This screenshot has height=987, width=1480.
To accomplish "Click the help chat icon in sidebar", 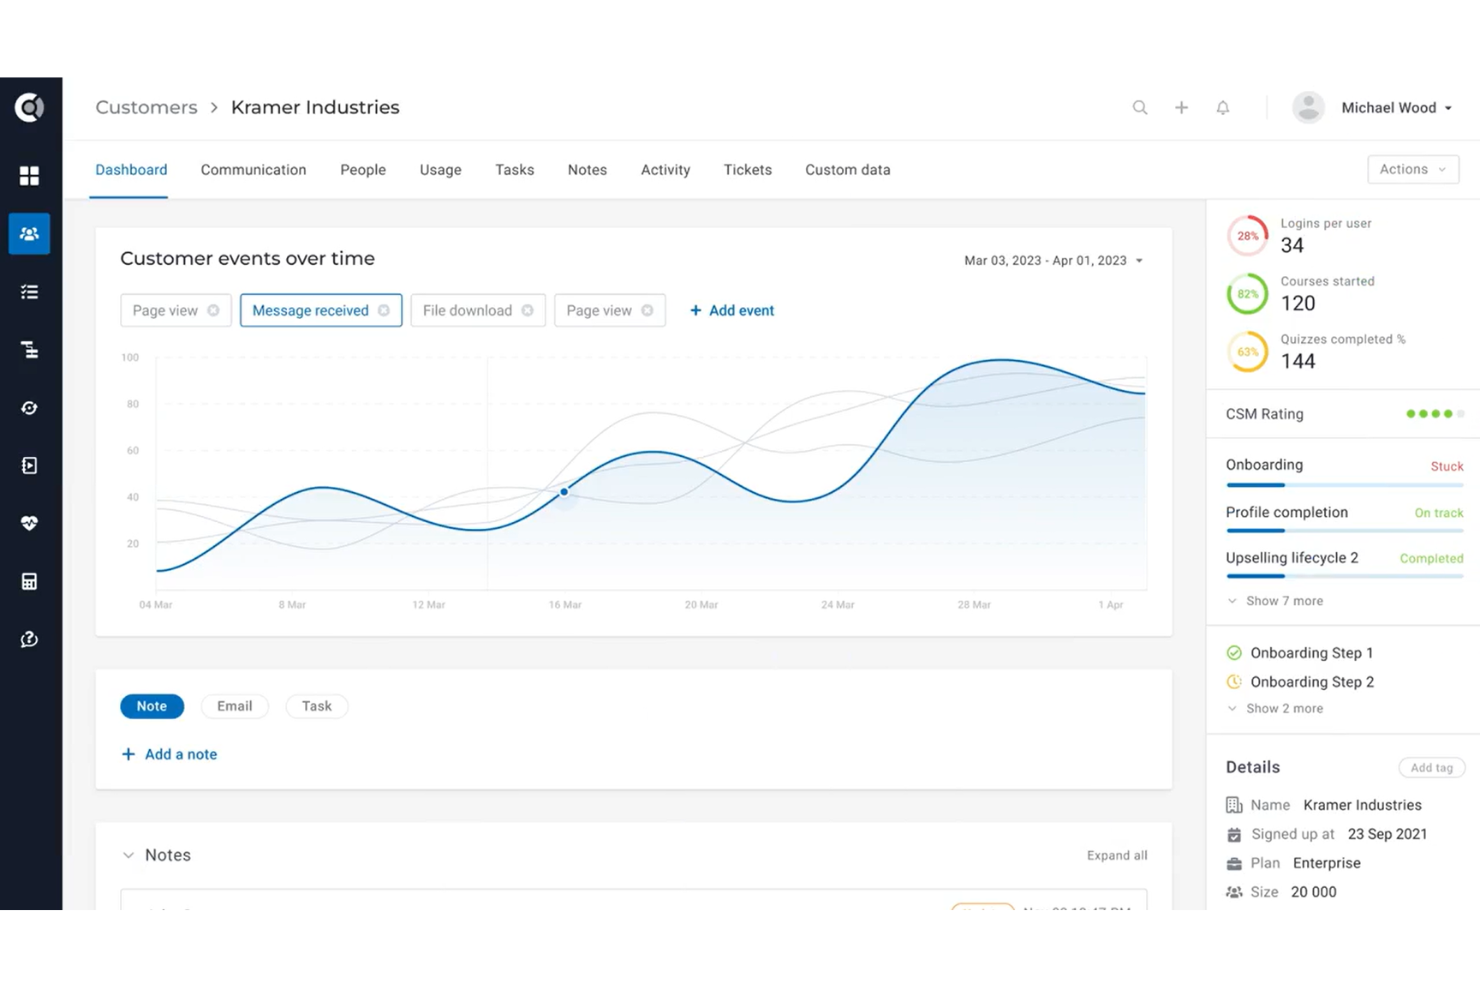I will (29, 638).
